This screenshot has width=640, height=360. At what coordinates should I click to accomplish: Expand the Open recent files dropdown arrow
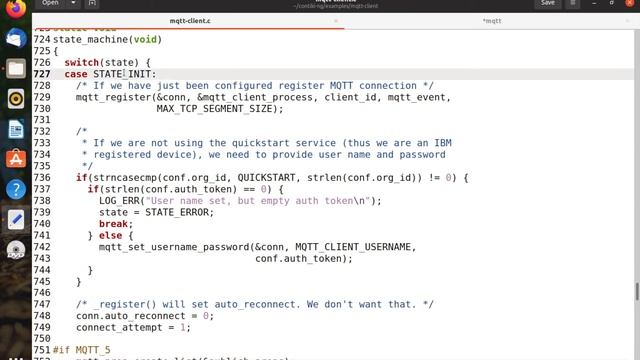73,3
